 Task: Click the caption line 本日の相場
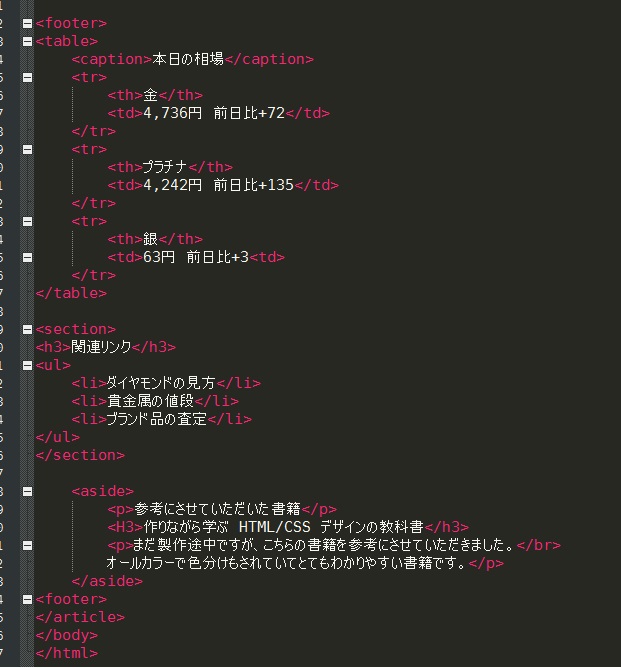pos(193,59)
